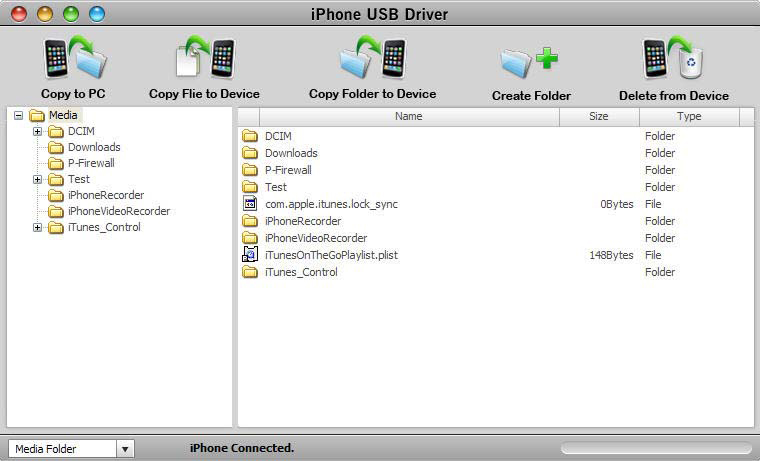760x461 pixels.
Task: Click the Copy File to Device icon
Action: [204, 60]
